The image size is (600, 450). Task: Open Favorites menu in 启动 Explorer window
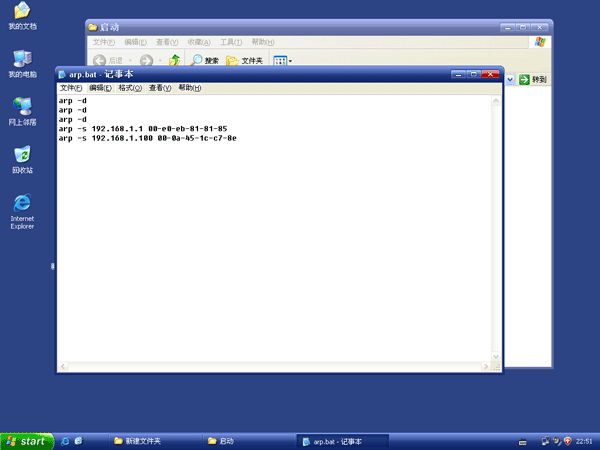pyautogui.click(x=199, y=42)
